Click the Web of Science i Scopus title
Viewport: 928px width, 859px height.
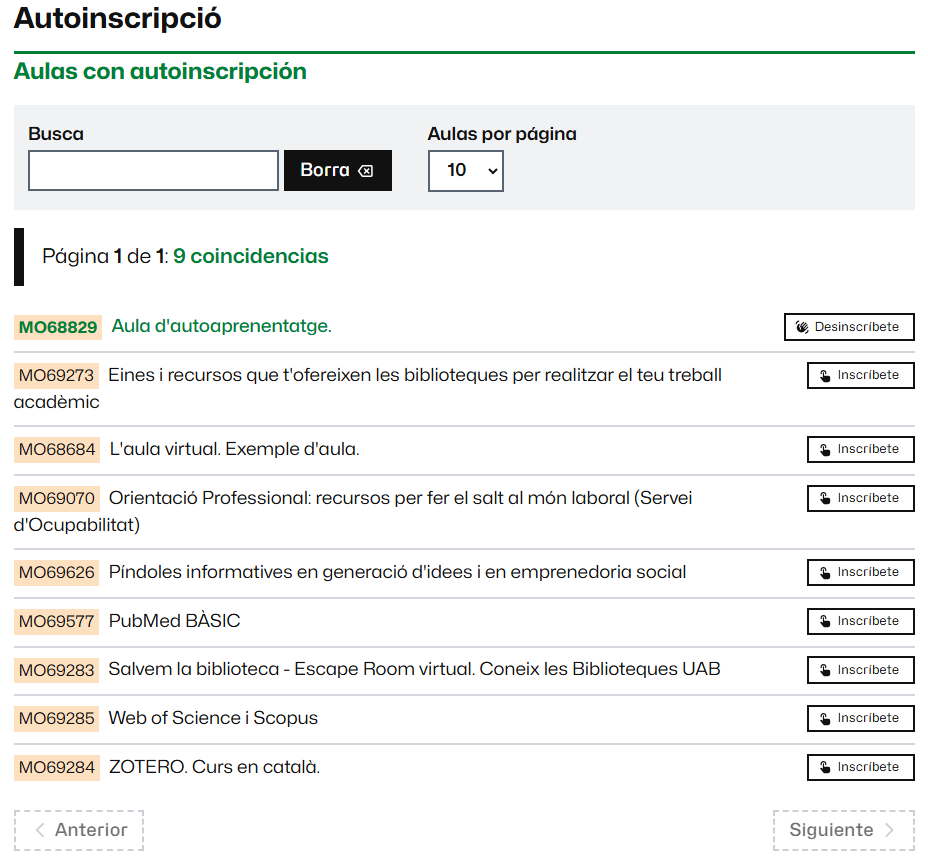click(213, 718)
